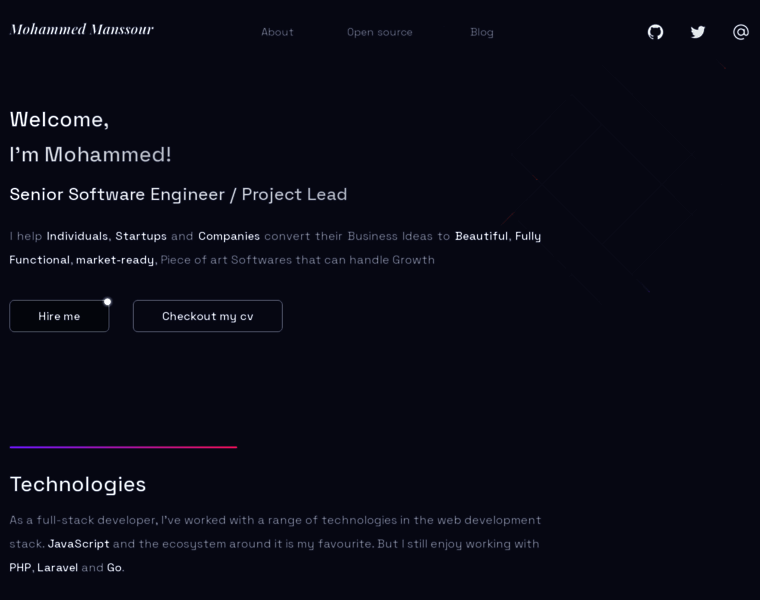This screenshot has width=760, height=600.
Task: Click the highlighted word Individuals
Action: click(77, 236)
